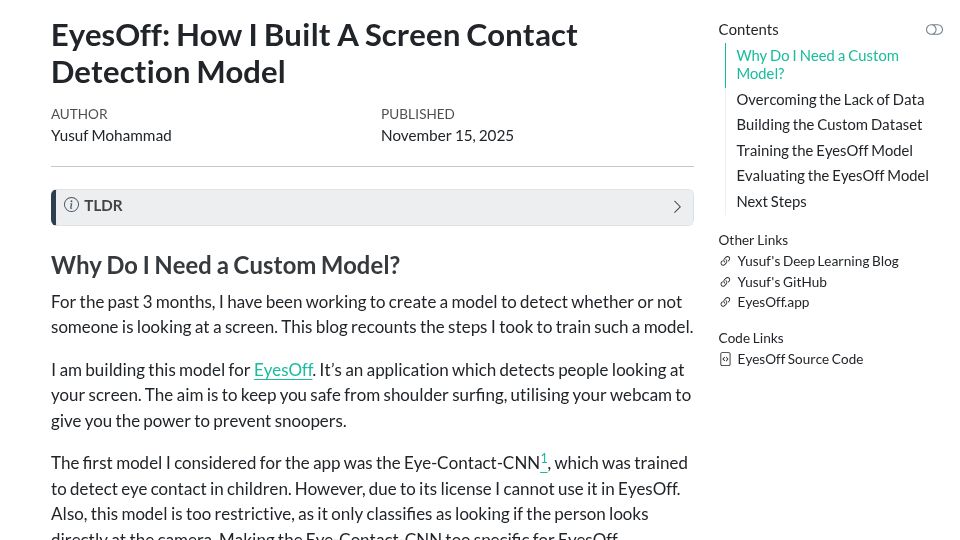Click link icon beside Yusuf's GitHub
This screenshot has width=960, height=540.
tap(725, 282)
